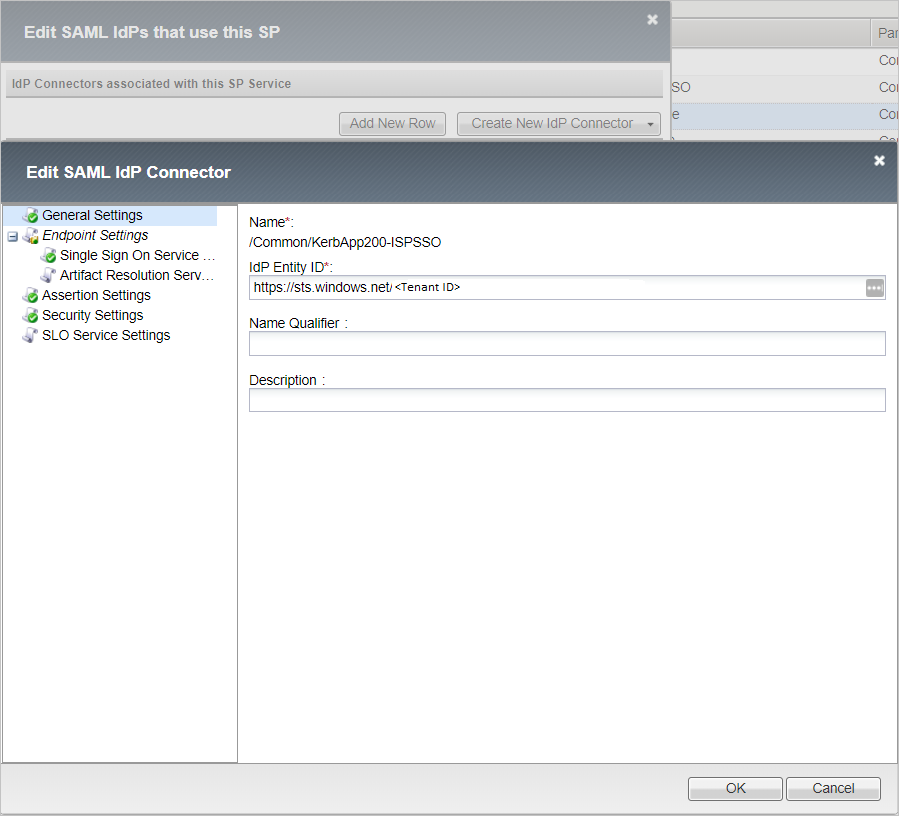Click the Security Settings icon

point(30,316)
